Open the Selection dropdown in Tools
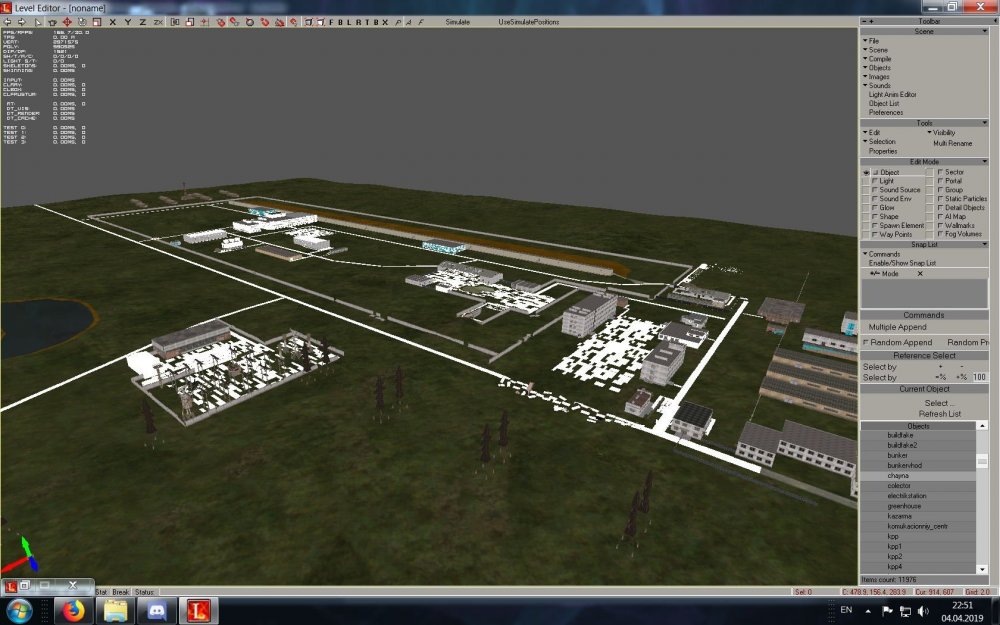 tap(879, 142)
